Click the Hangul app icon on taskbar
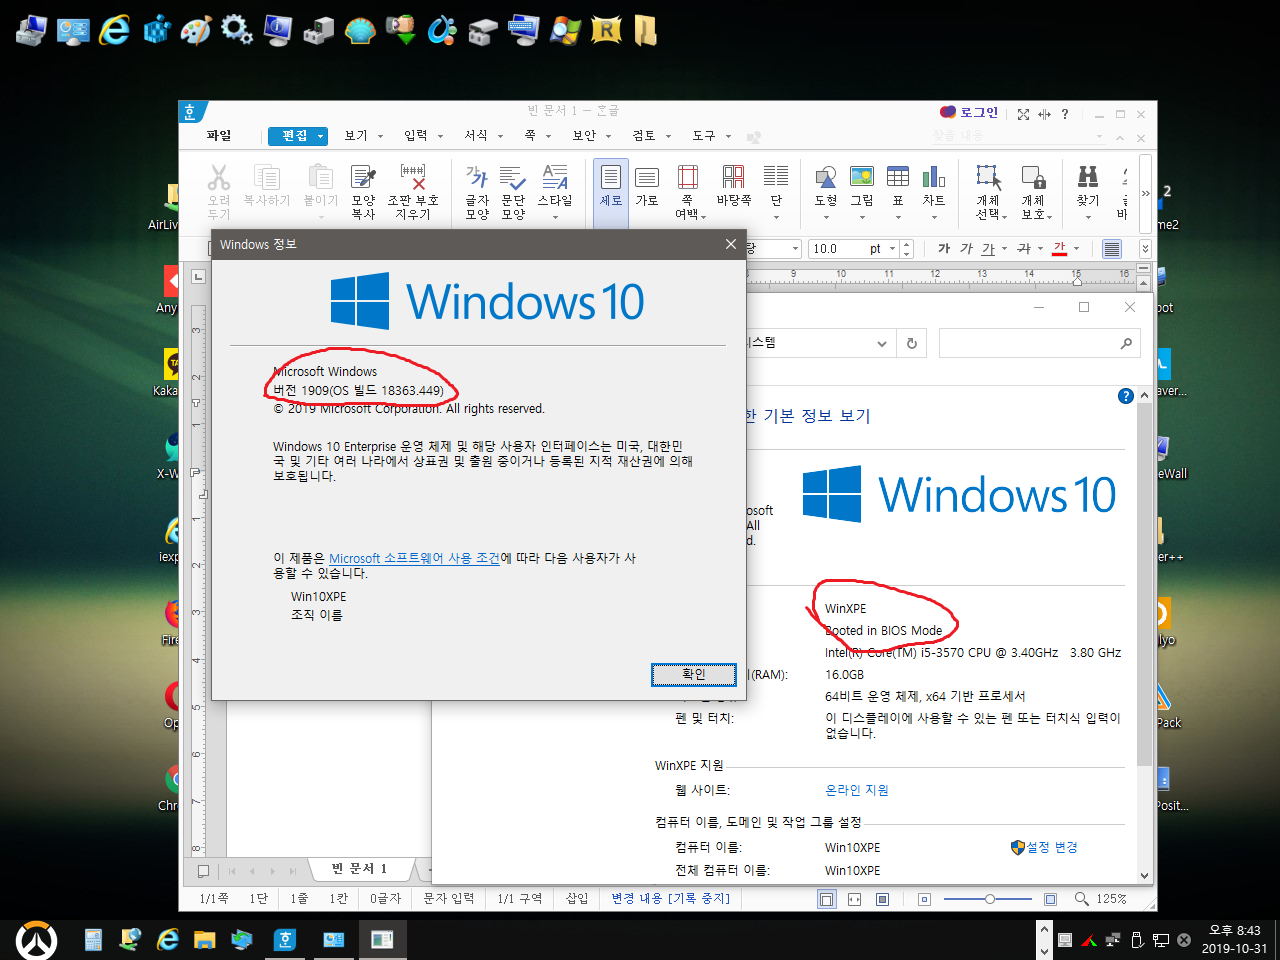1280x960 pixels. click(285, 940)
